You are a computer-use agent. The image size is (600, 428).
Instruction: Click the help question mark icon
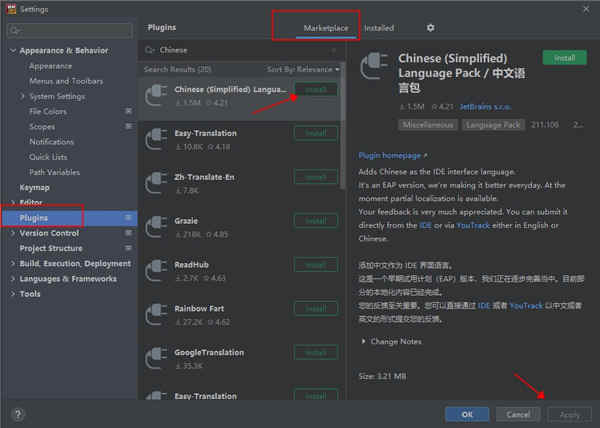click(18, 414)
